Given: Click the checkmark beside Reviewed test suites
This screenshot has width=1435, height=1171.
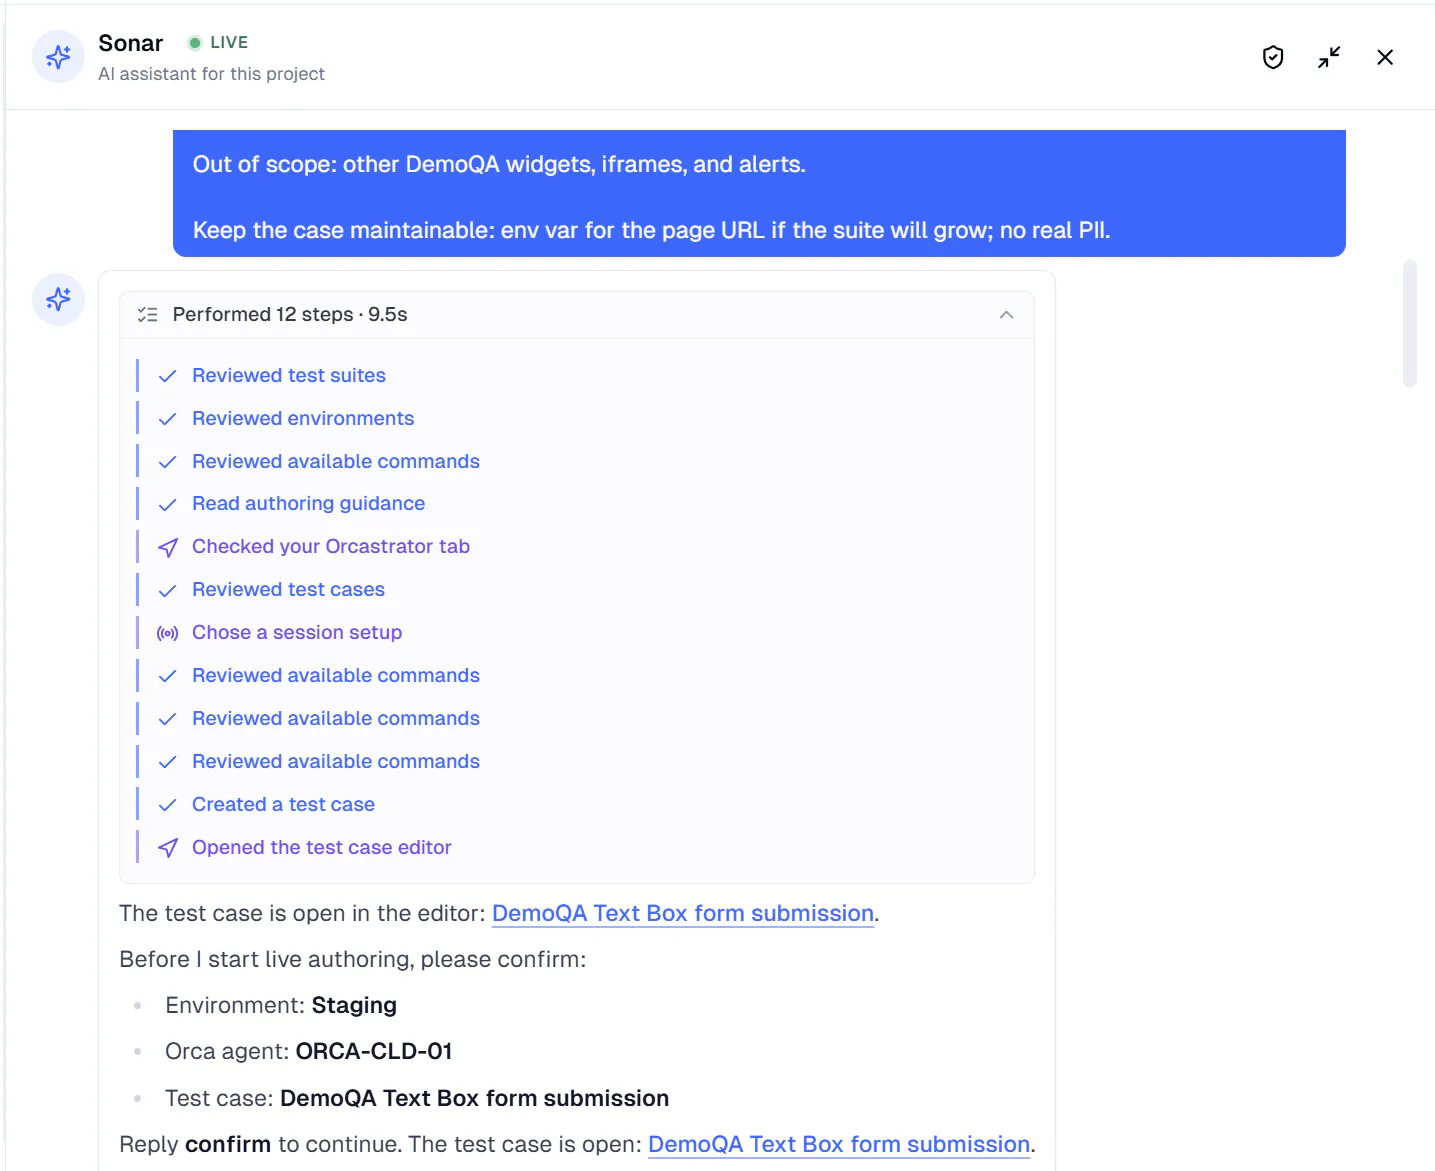Looking at the screenshot, I should point(168,376).
